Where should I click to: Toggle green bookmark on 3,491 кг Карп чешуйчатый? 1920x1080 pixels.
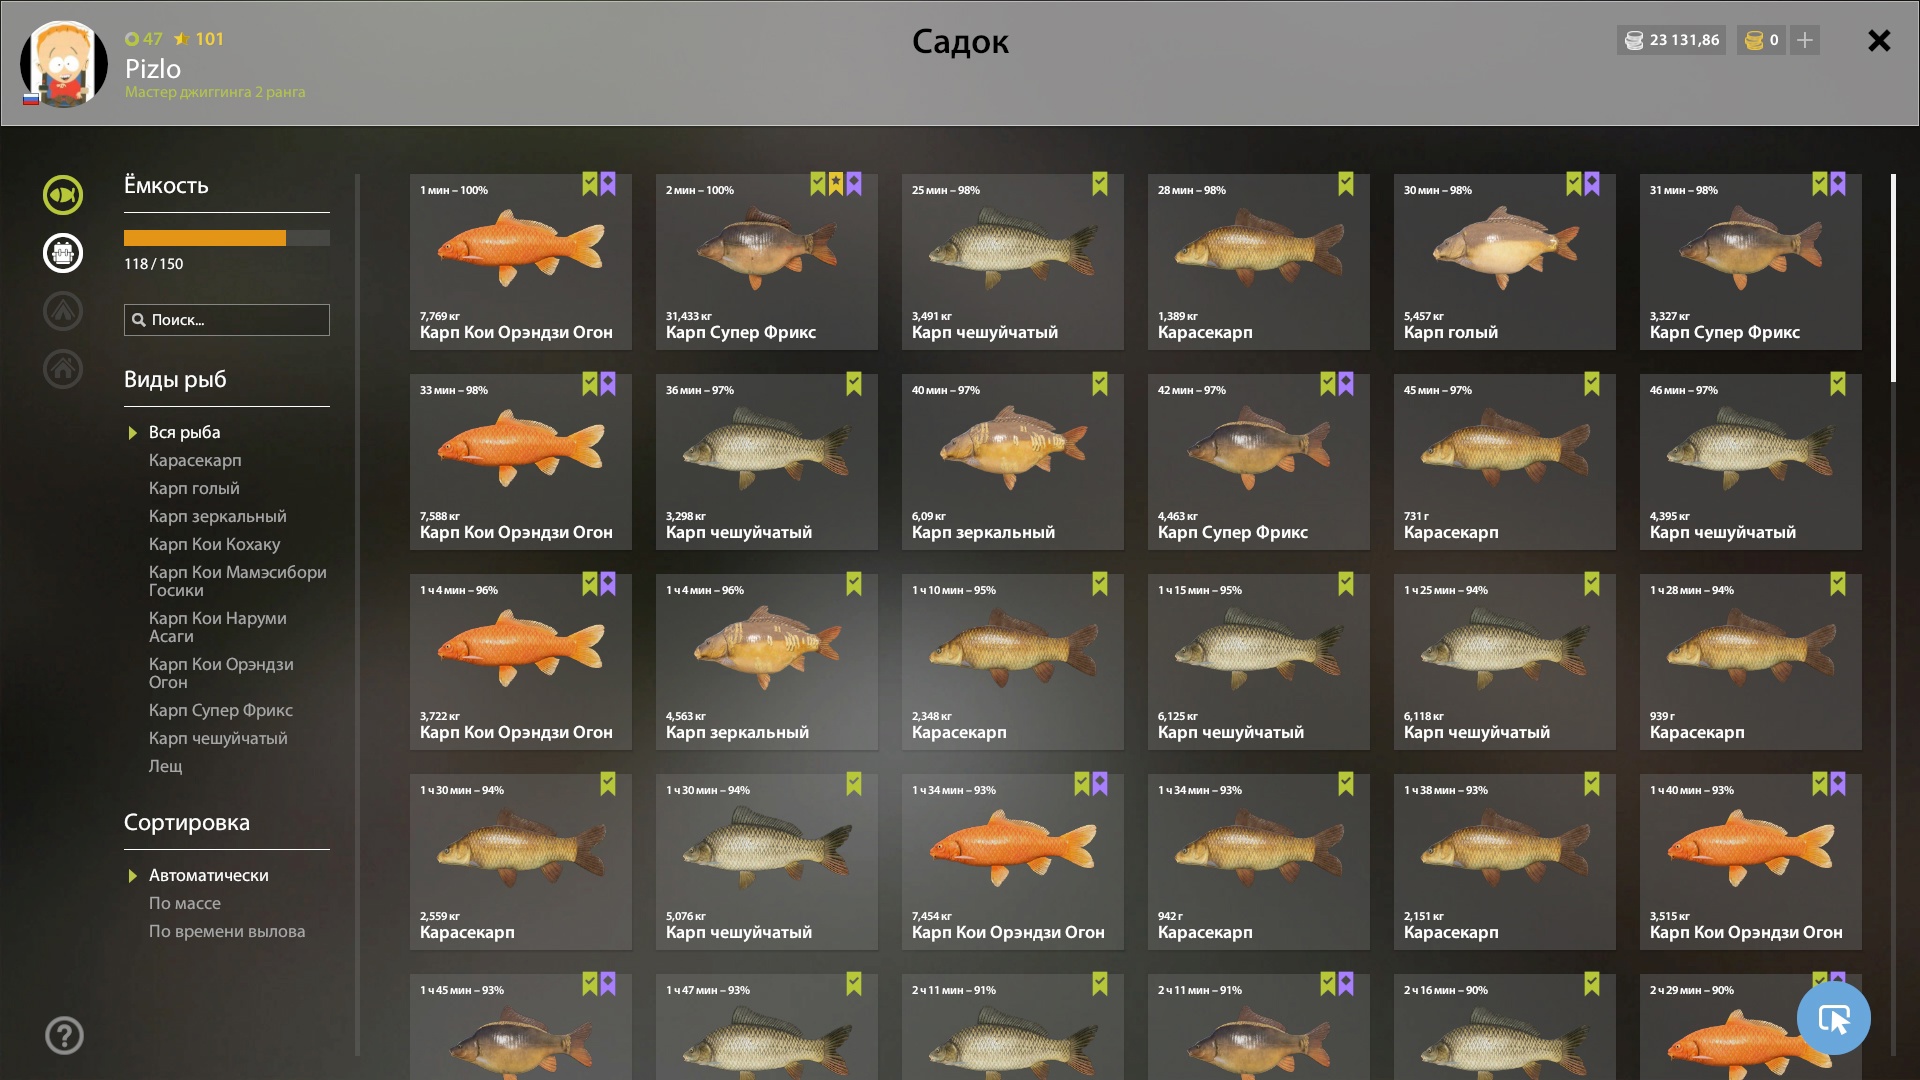(1100, 184)
